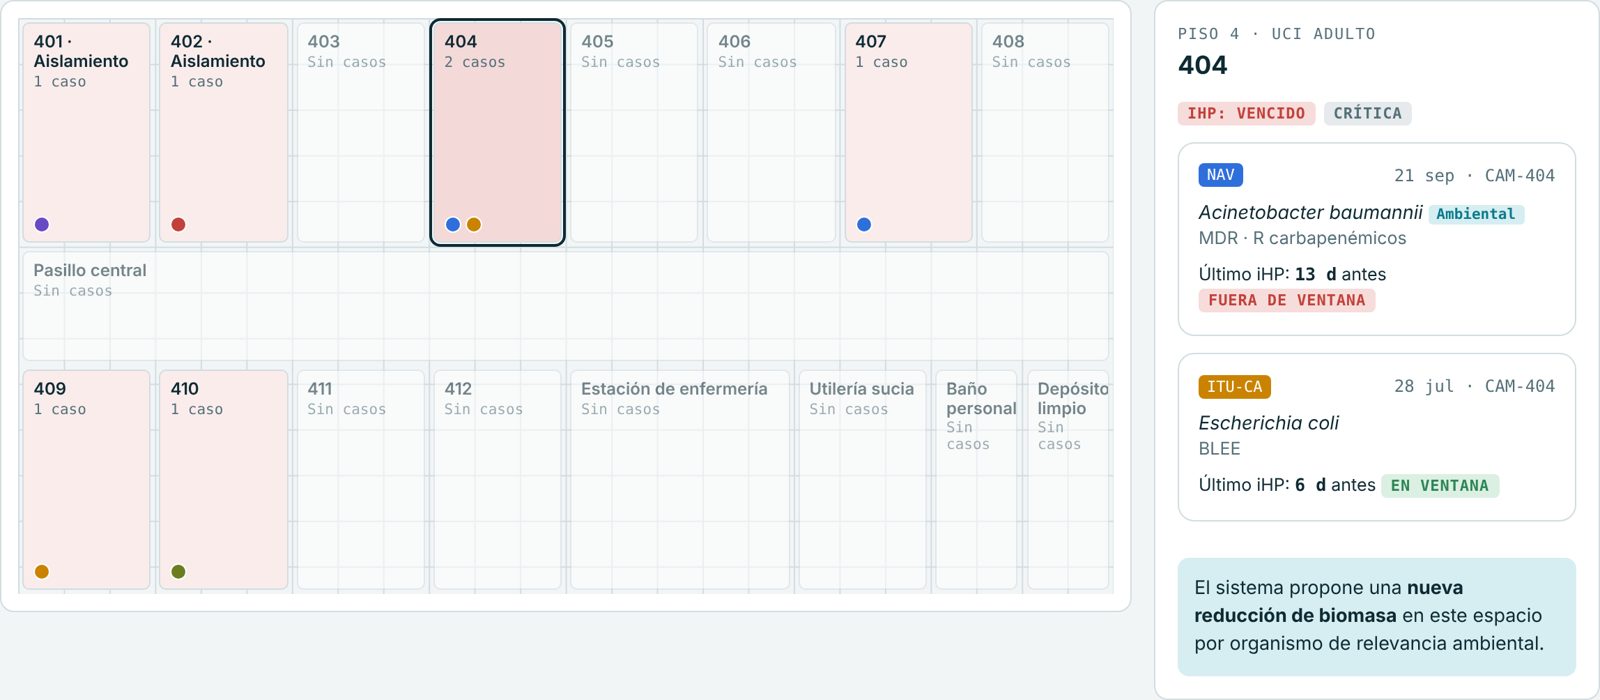
Task: Click the NAV badge on Acinetobacter card
Action: (x=1220, y=175)
